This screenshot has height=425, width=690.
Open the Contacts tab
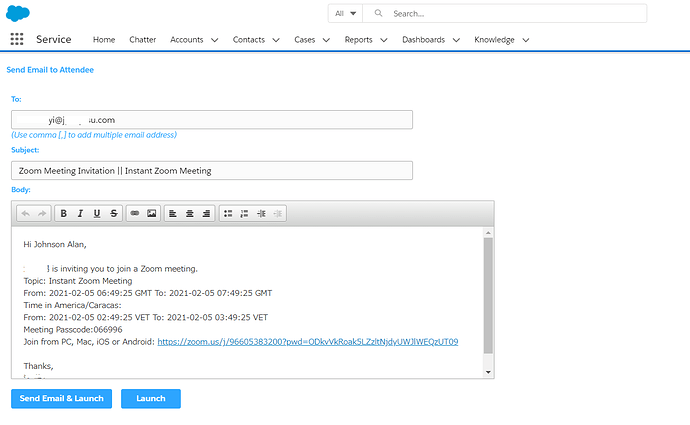[249, 40]
